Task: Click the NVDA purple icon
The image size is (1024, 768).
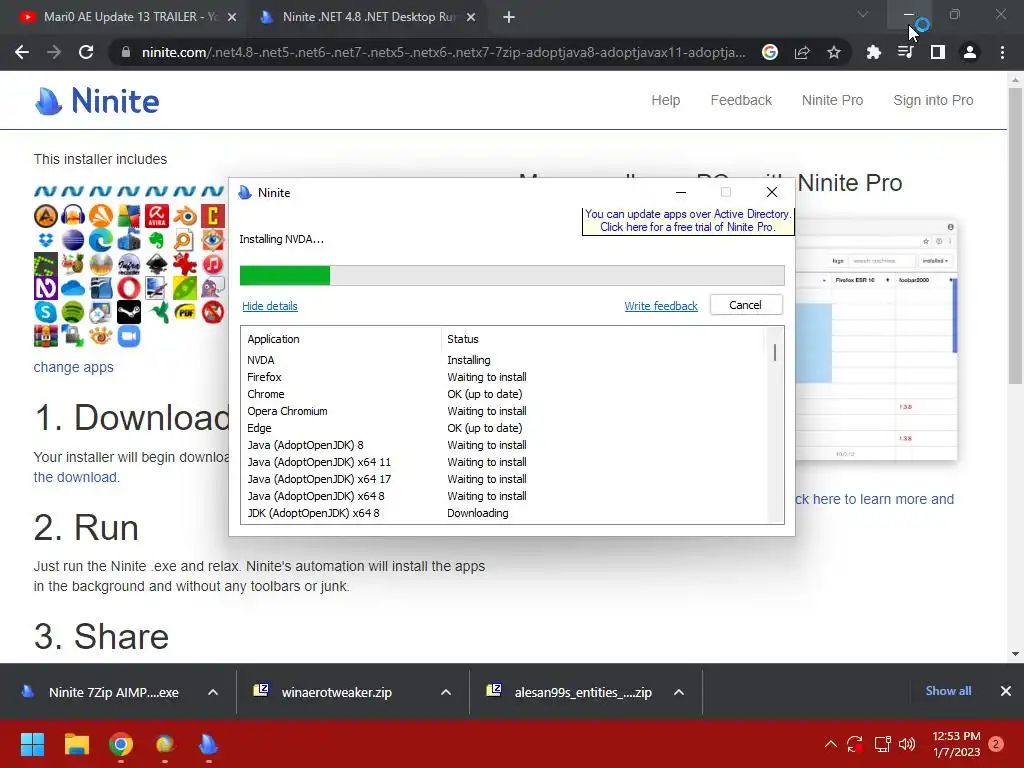Action: point(46,288)
